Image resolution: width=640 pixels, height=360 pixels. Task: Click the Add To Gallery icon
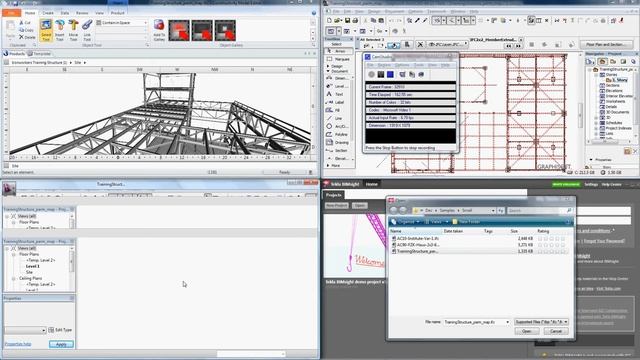(x=159, y=30)
